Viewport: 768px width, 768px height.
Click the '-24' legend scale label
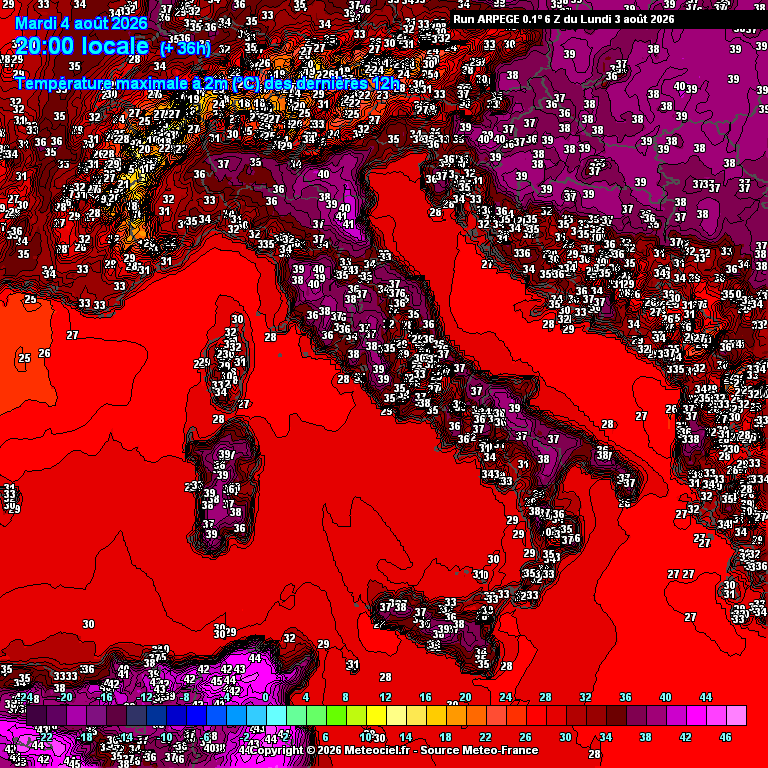coord(26,697)
